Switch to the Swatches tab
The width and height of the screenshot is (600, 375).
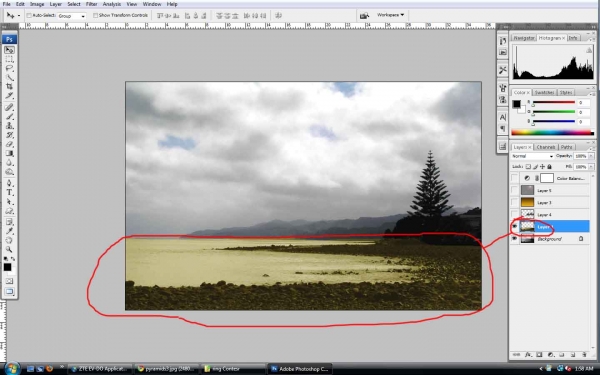pos(544,93)
